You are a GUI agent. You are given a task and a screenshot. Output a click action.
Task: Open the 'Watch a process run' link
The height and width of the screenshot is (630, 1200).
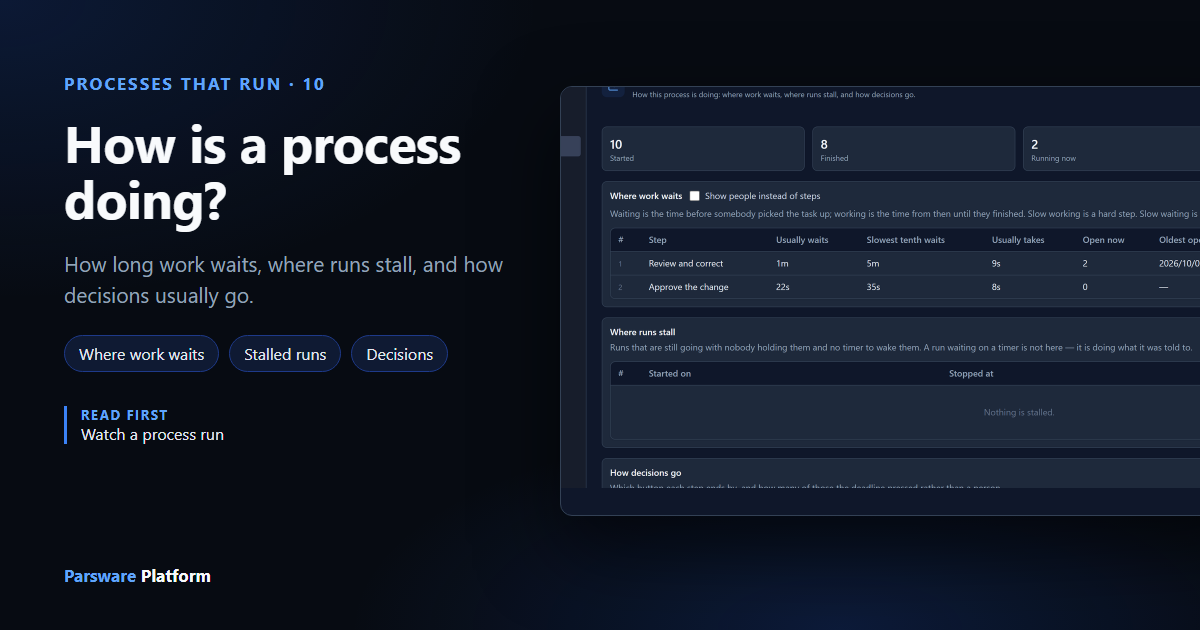pyautogui.click(x=152, y=435)
